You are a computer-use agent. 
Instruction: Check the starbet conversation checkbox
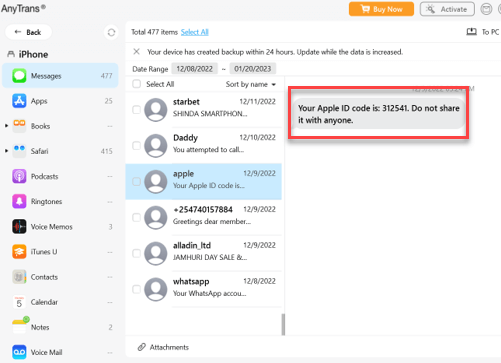tap(136, 110)
